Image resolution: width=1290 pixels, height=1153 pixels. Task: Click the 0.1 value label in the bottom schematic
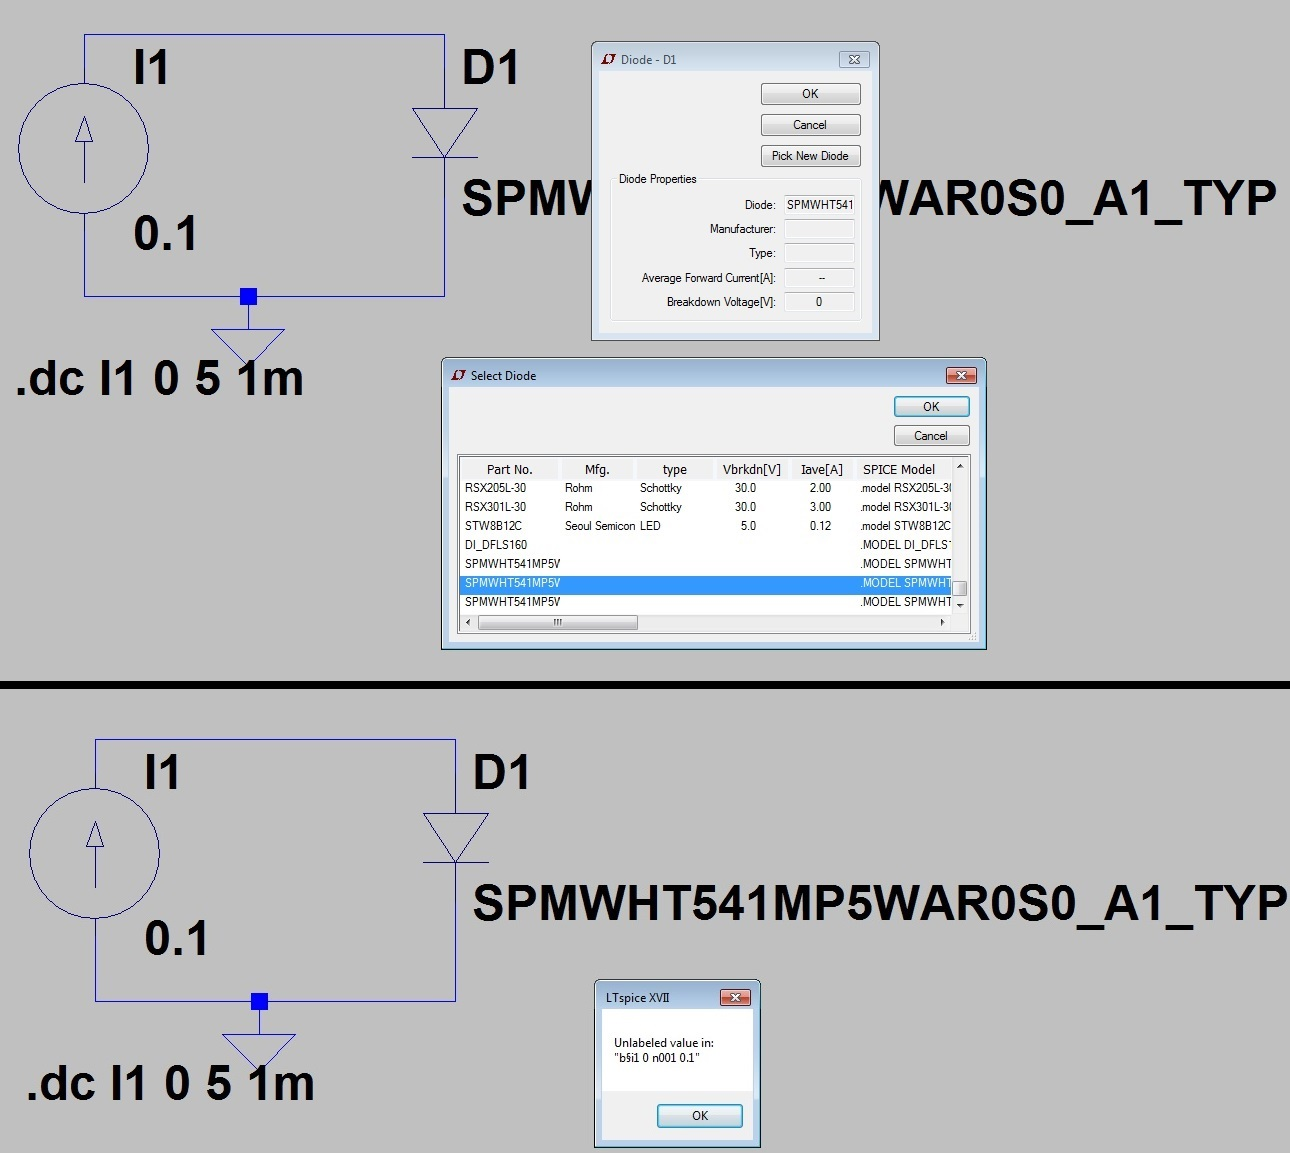[x=176, y=938]
